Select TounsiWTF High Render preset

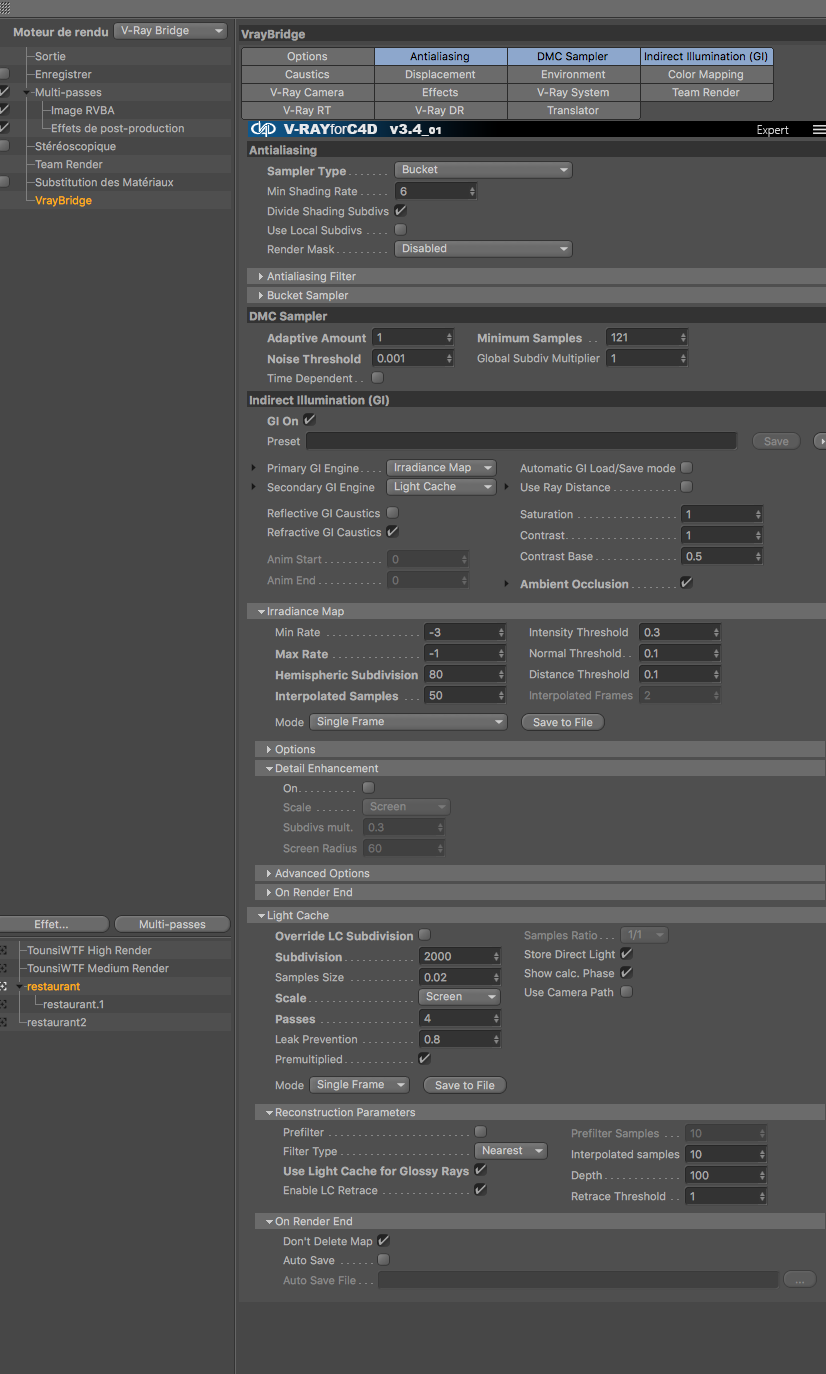(x=89, y=951)
